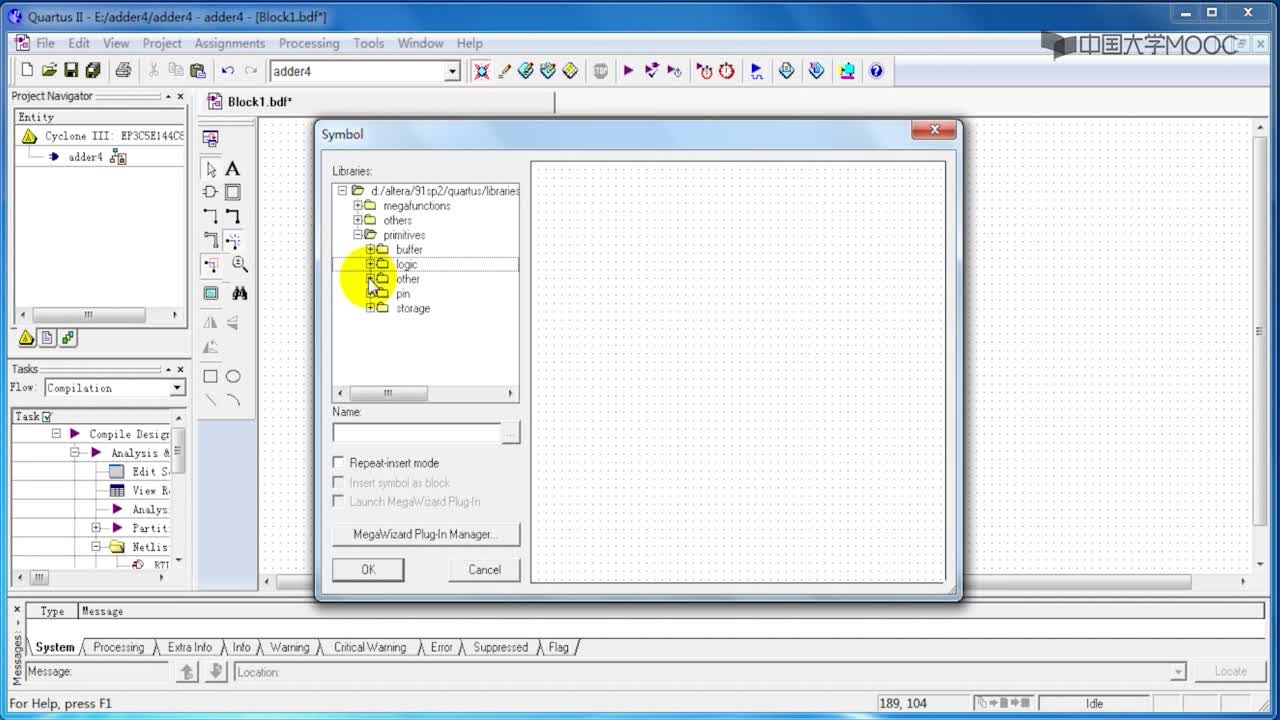Select the Selection arrow tool
Viewport: 1280px width, 720px height.
210,169
